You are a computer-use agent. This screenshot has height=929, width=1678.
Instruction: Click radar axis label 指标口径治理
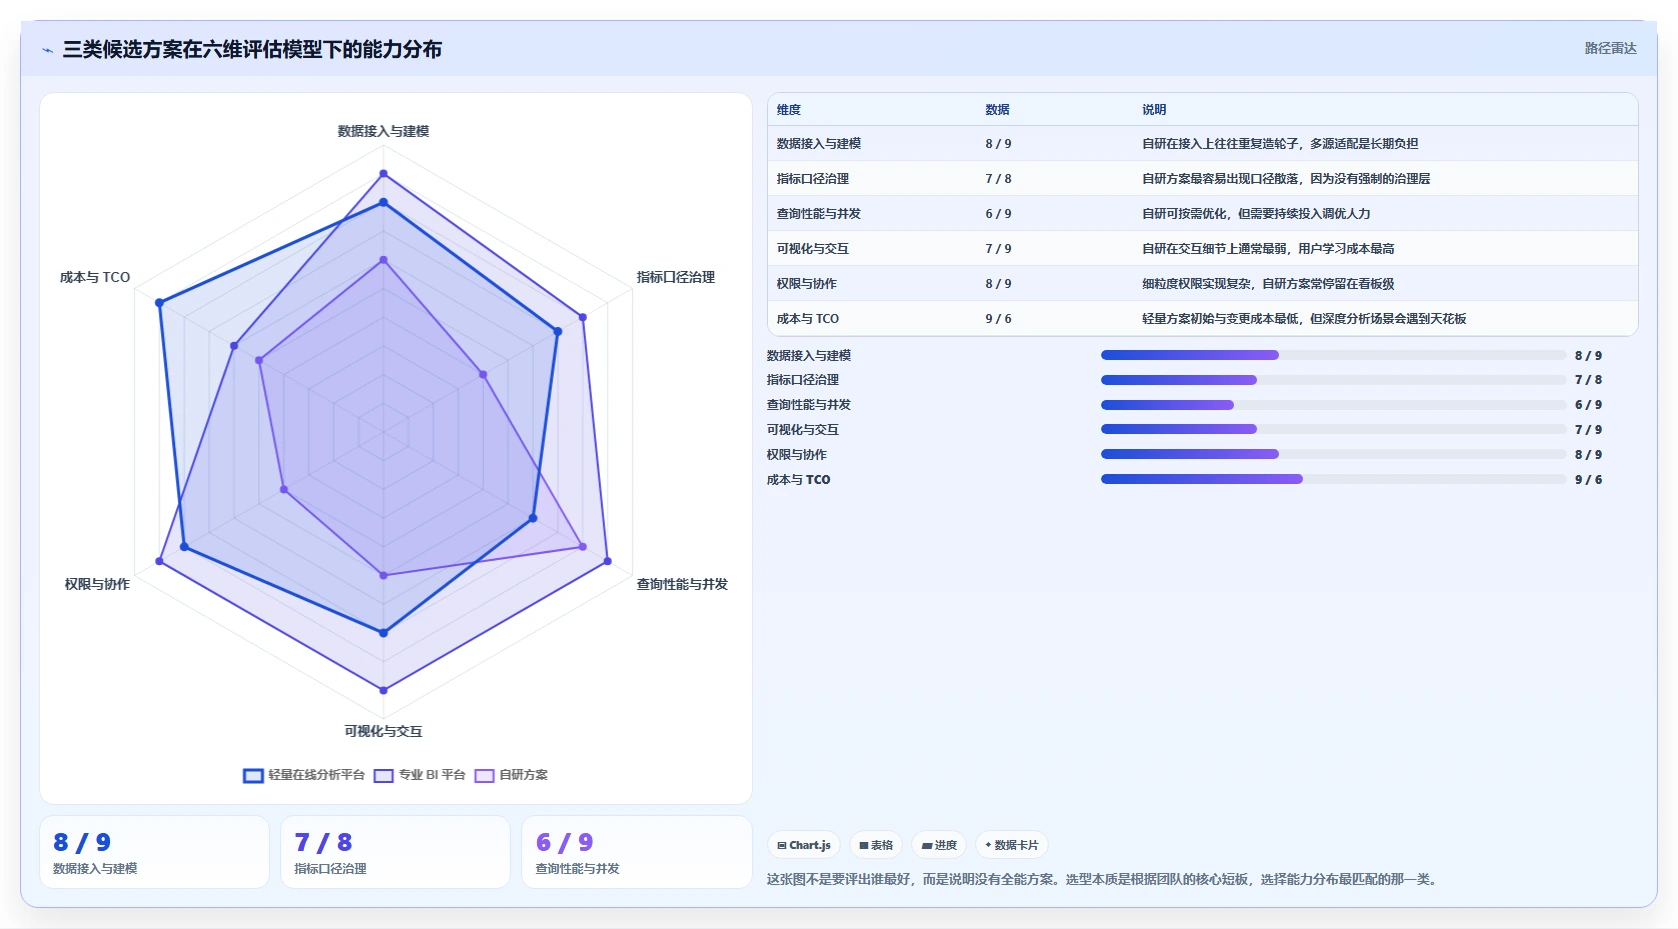pyautogui.click(x=676, y=277)
